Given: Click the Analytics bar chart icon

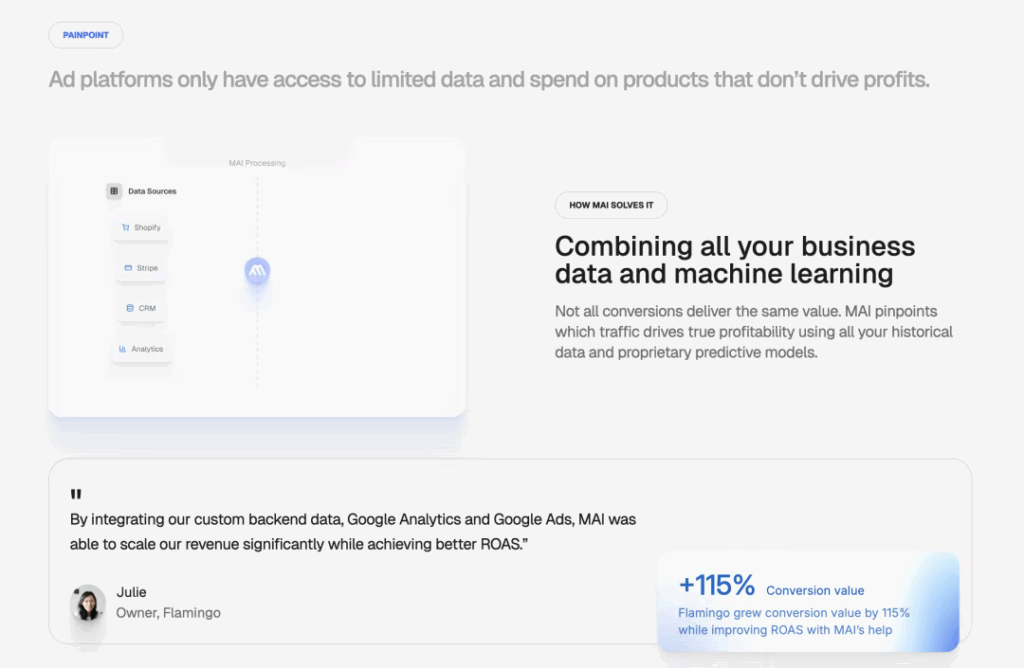Looking at the screenshot, I should point(122,349).
